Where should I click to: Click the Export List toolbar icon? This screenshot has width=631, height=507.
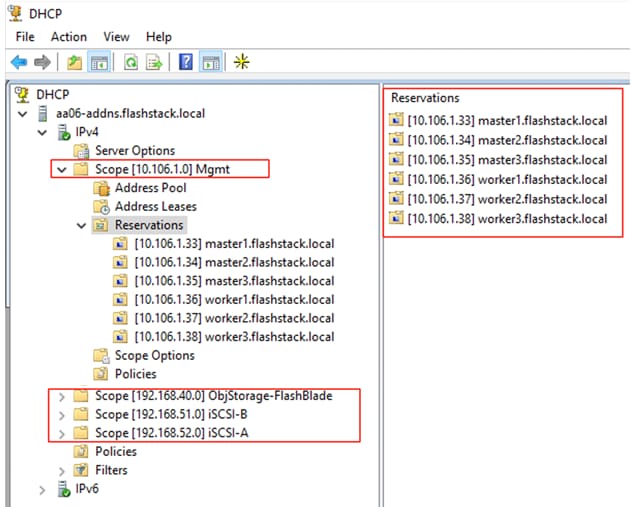(x=154, y=62)
